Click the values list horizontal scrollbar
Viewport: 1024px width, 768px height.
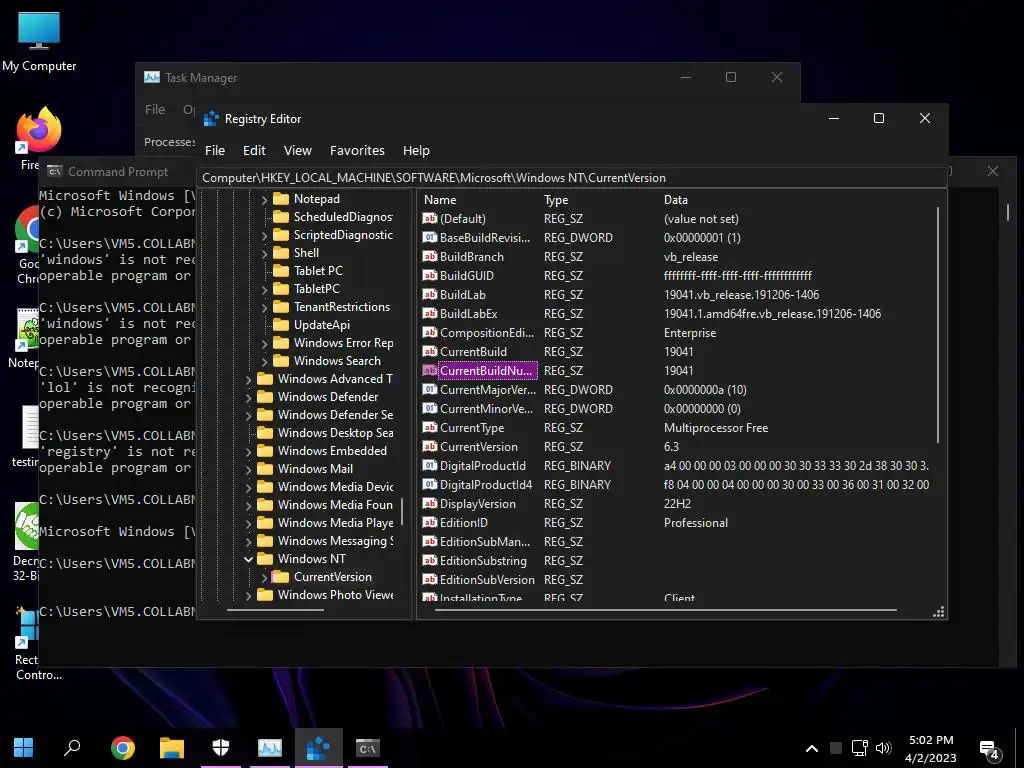point(665,610)
